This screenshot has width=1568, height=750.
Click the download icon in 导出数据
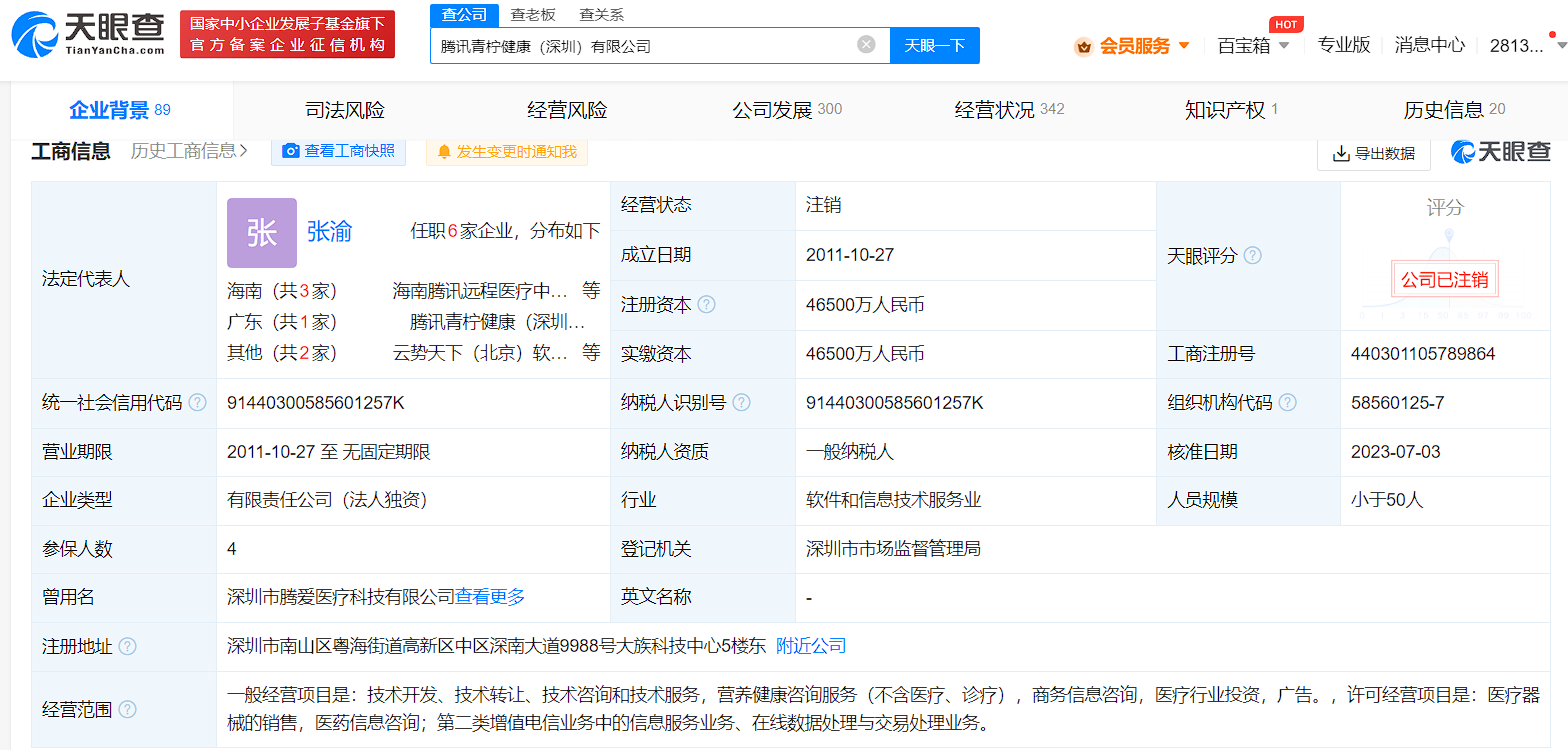coord(1342,153)
